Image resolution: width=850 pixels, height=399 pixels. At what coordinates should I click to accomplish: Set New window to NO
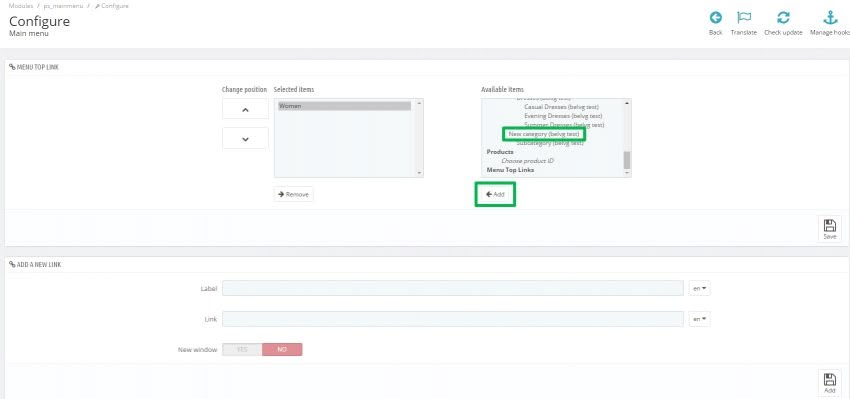point(282,350)
